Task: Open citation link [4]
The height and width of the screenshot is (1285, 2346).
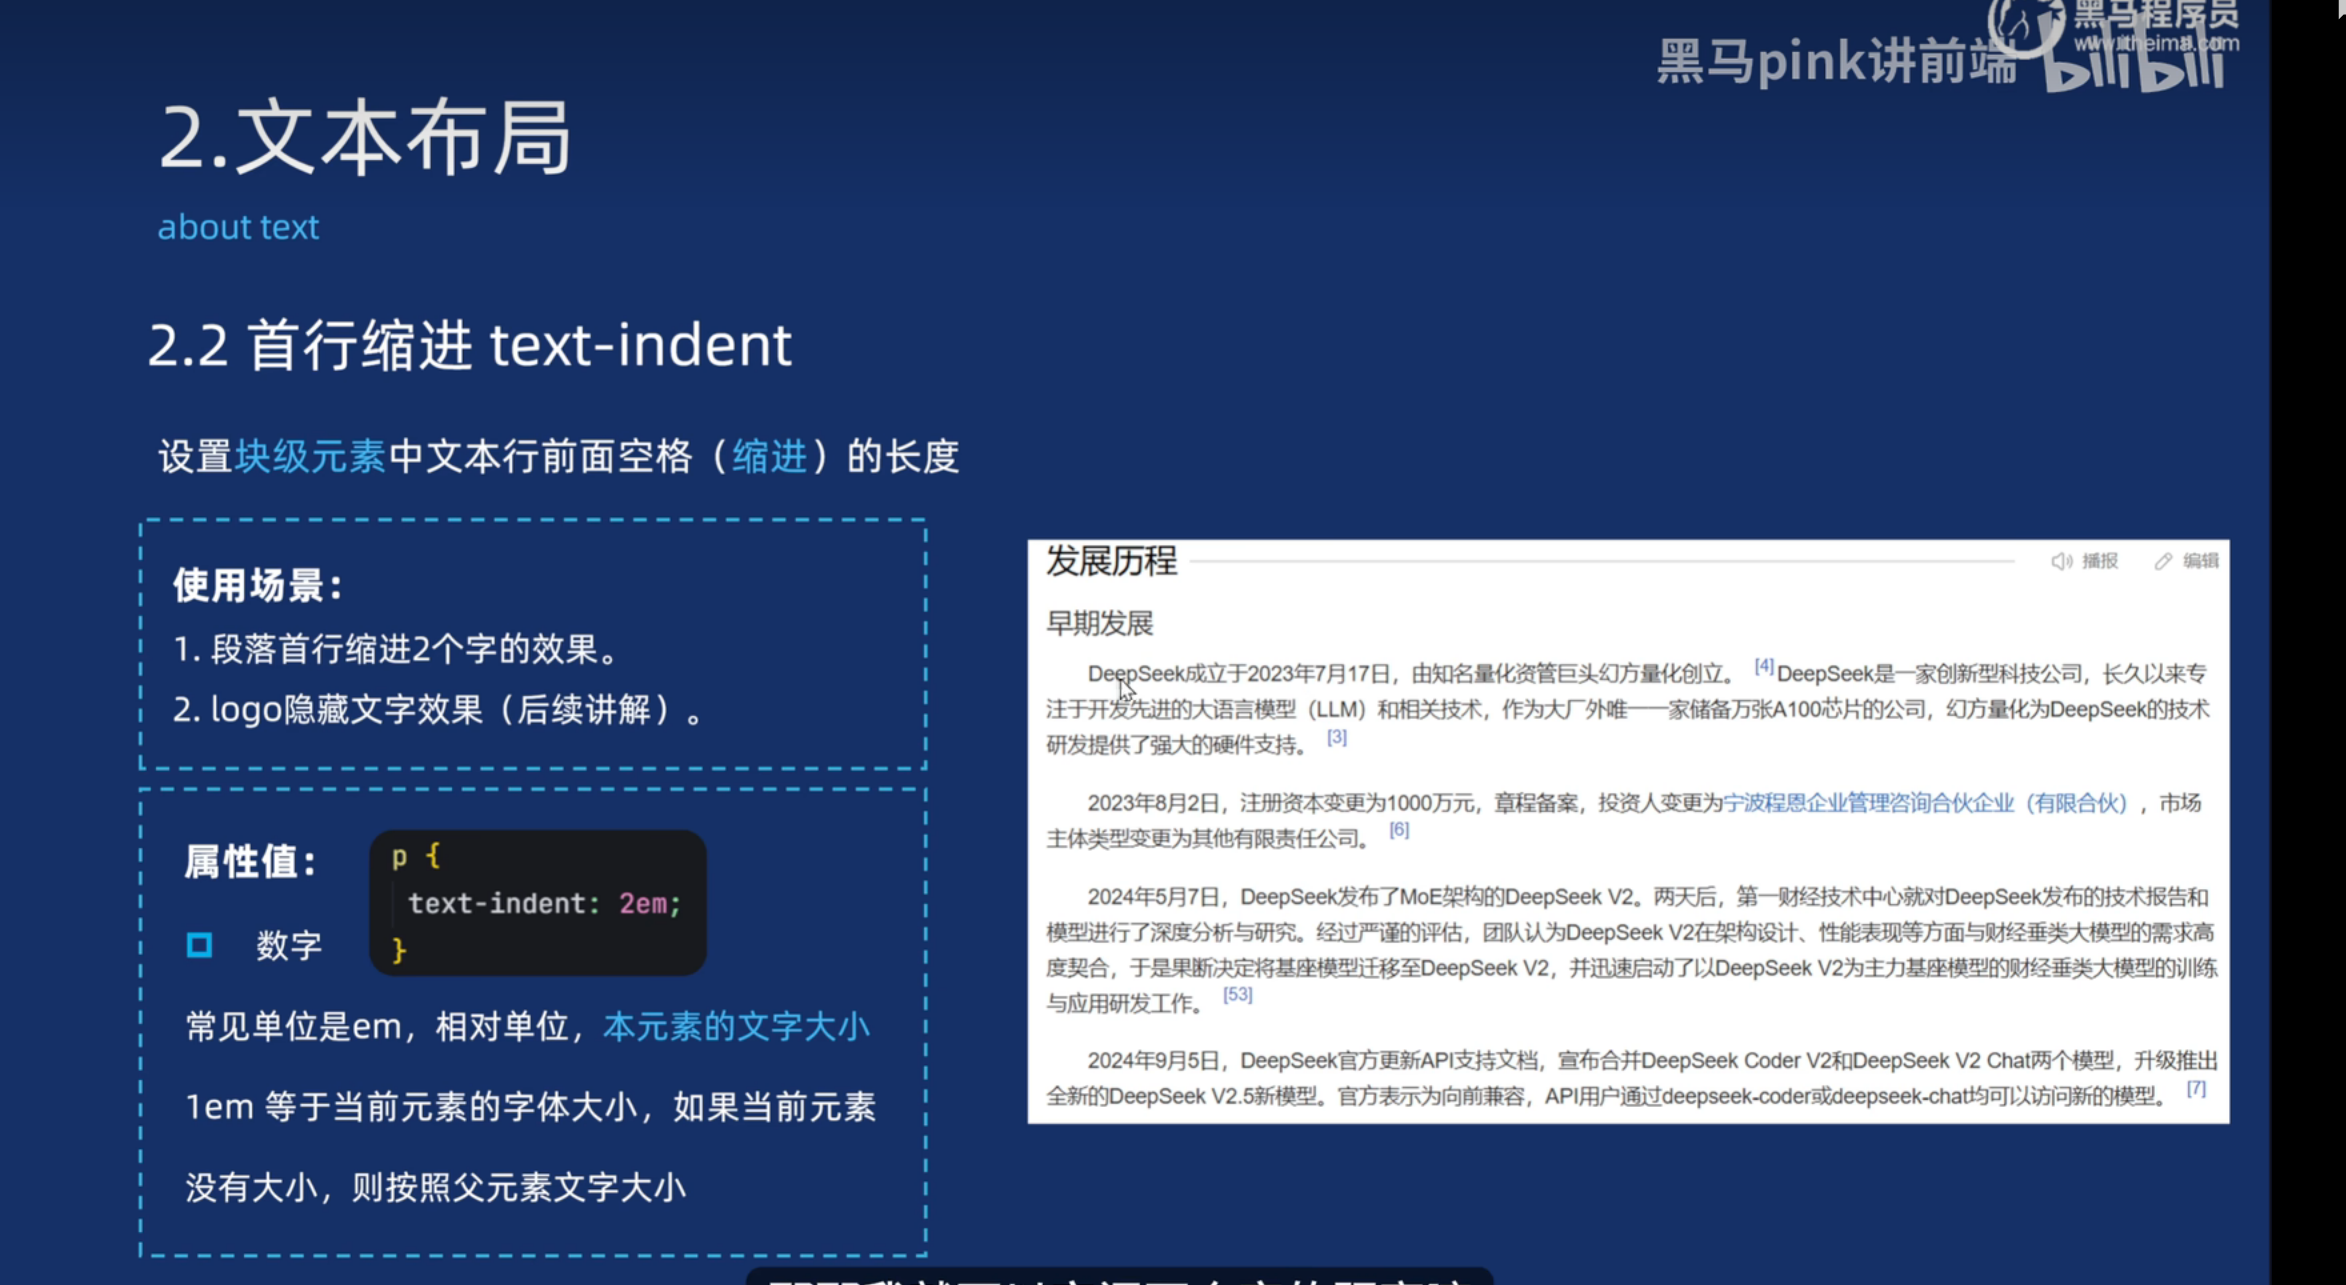Action: 1764,666
